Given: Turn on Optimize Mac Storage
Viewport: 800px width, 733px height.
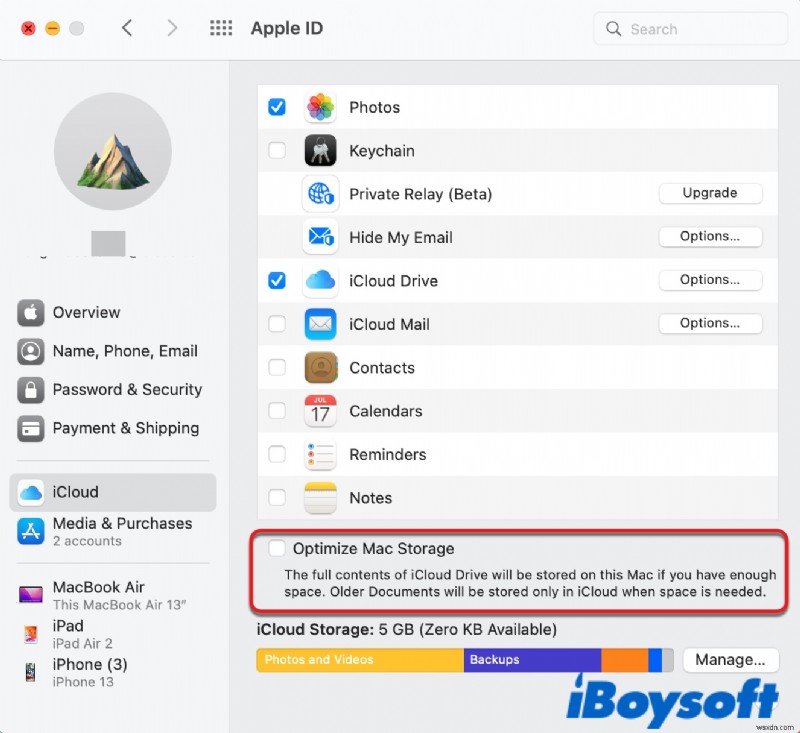Looking at the screenshot, I should coord(277,548).
